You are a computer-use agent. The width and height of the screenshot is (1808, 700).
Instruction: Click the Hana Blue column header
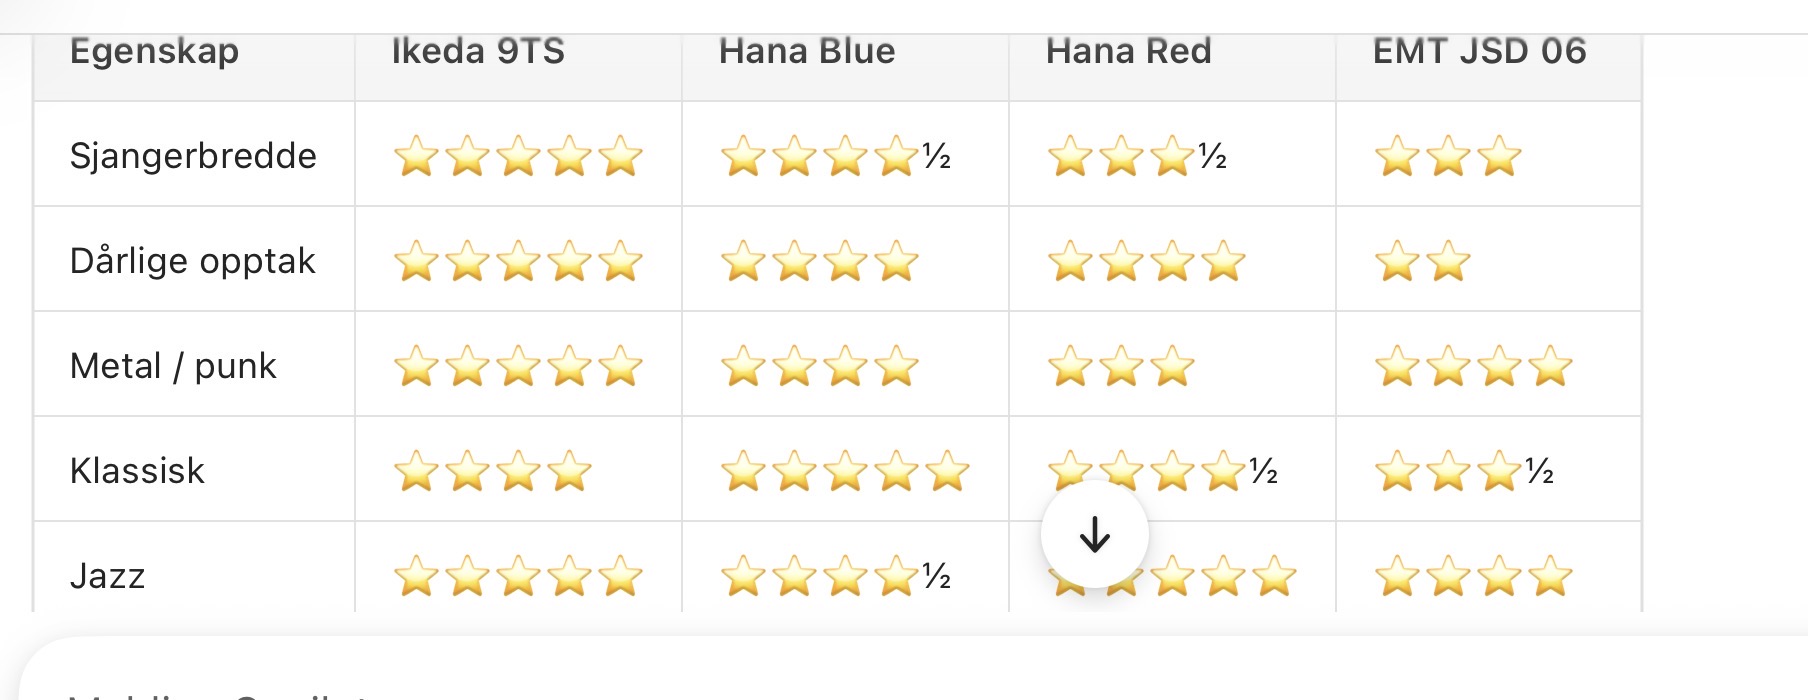(807, 51)
